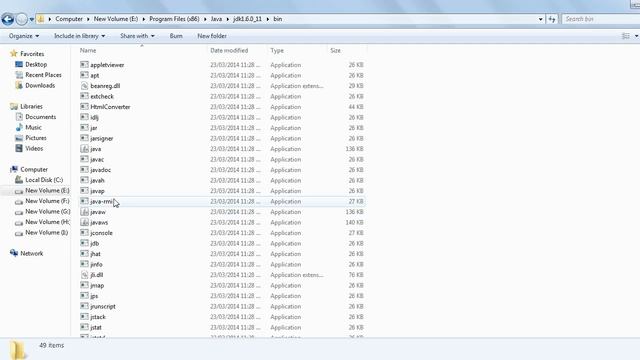This screenshot has width=640, height=360.
Task: Open New Volume (H:) drive
Action: tap(47, 222)
